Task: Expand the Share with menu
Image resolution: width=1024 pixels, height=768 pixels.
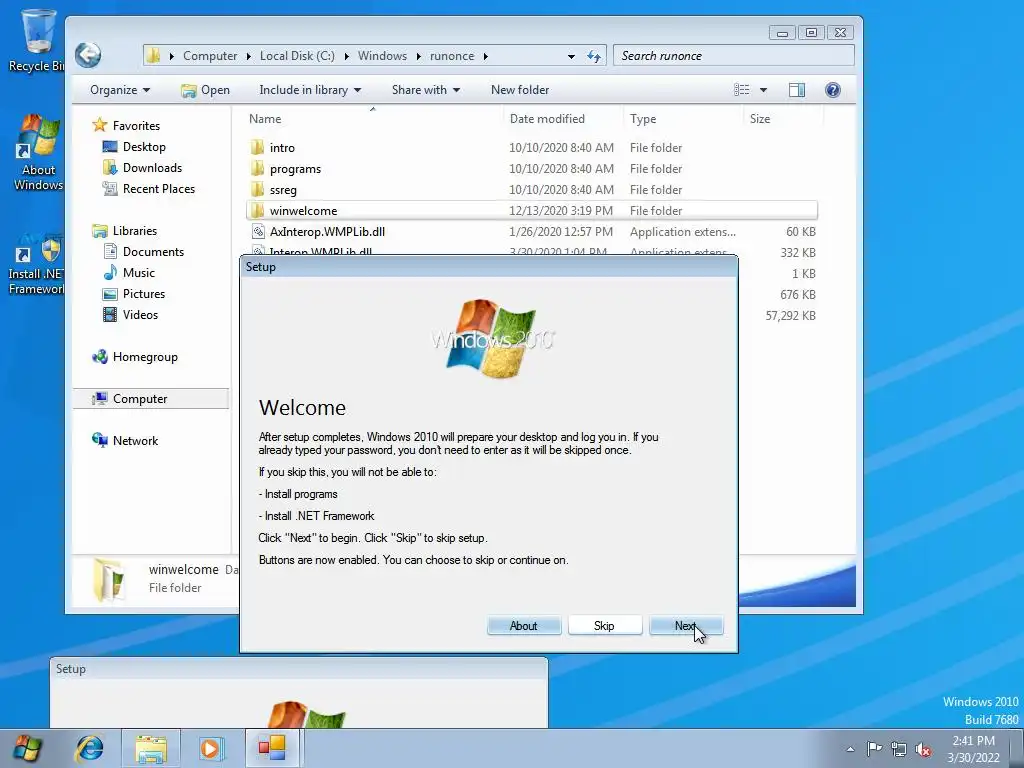Action: pos(425,90)
